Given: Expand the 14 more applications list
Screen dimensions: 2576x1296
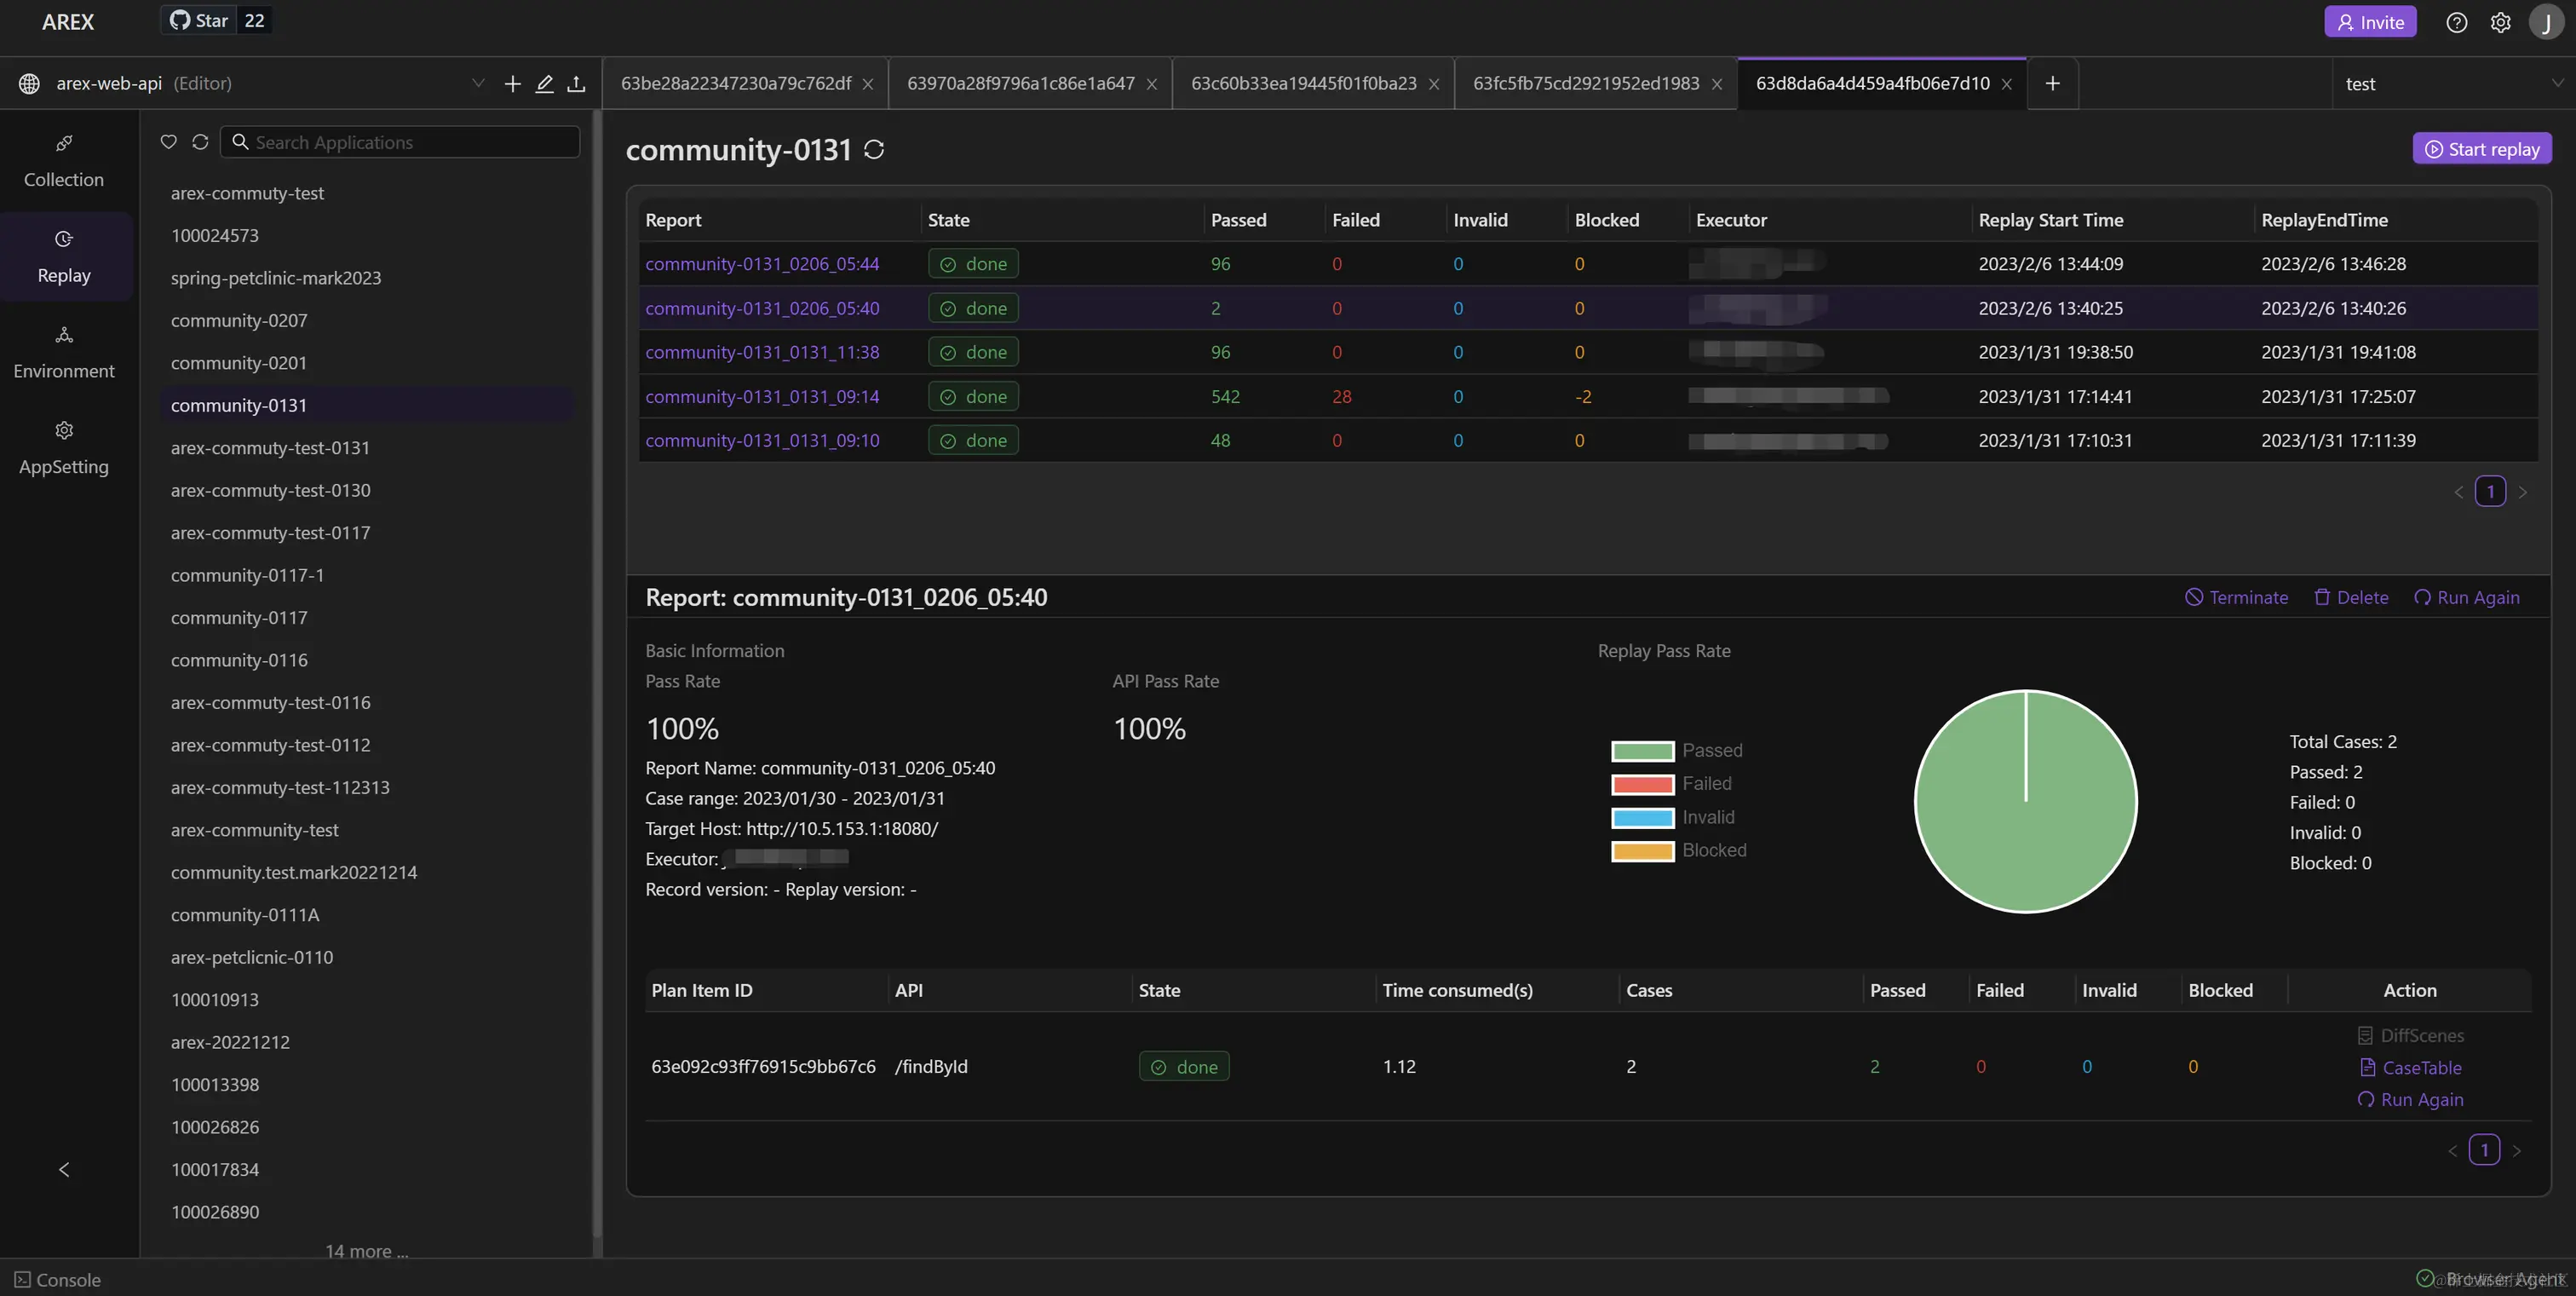Looking at the screenshot, I should 366,1251.
